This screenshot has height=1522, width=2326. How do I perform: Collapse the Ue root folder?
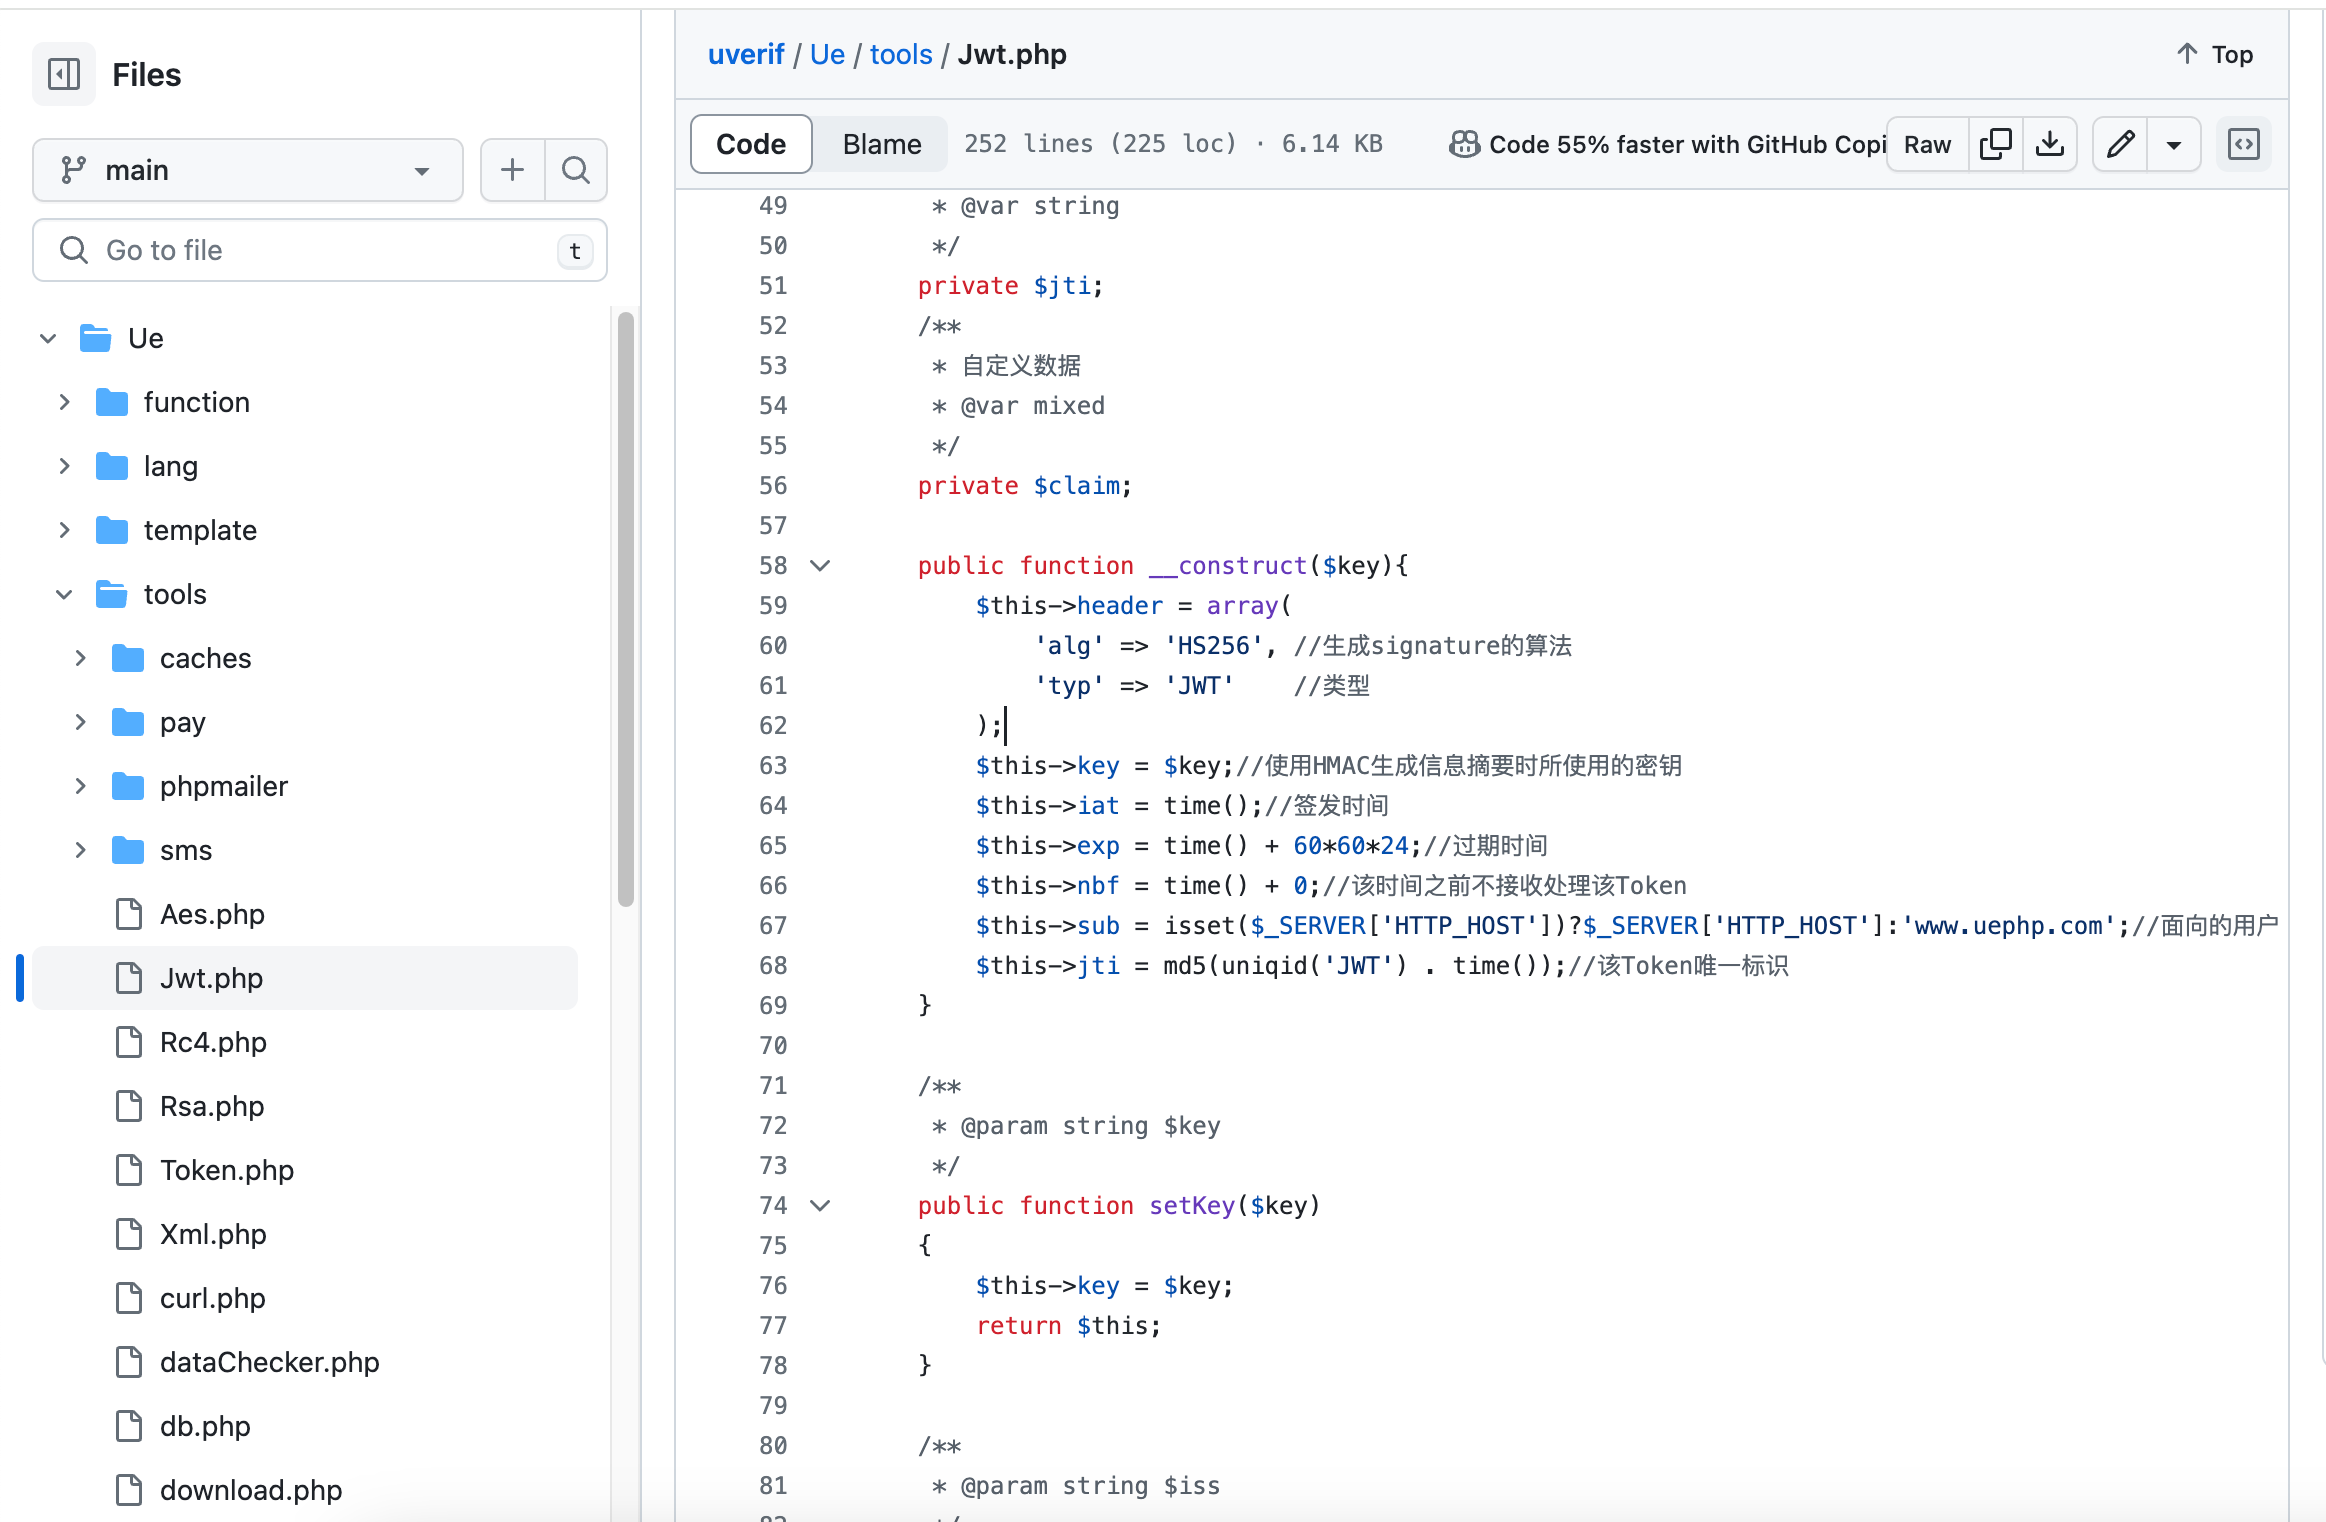pyautogui.click(x=48, y=338)
